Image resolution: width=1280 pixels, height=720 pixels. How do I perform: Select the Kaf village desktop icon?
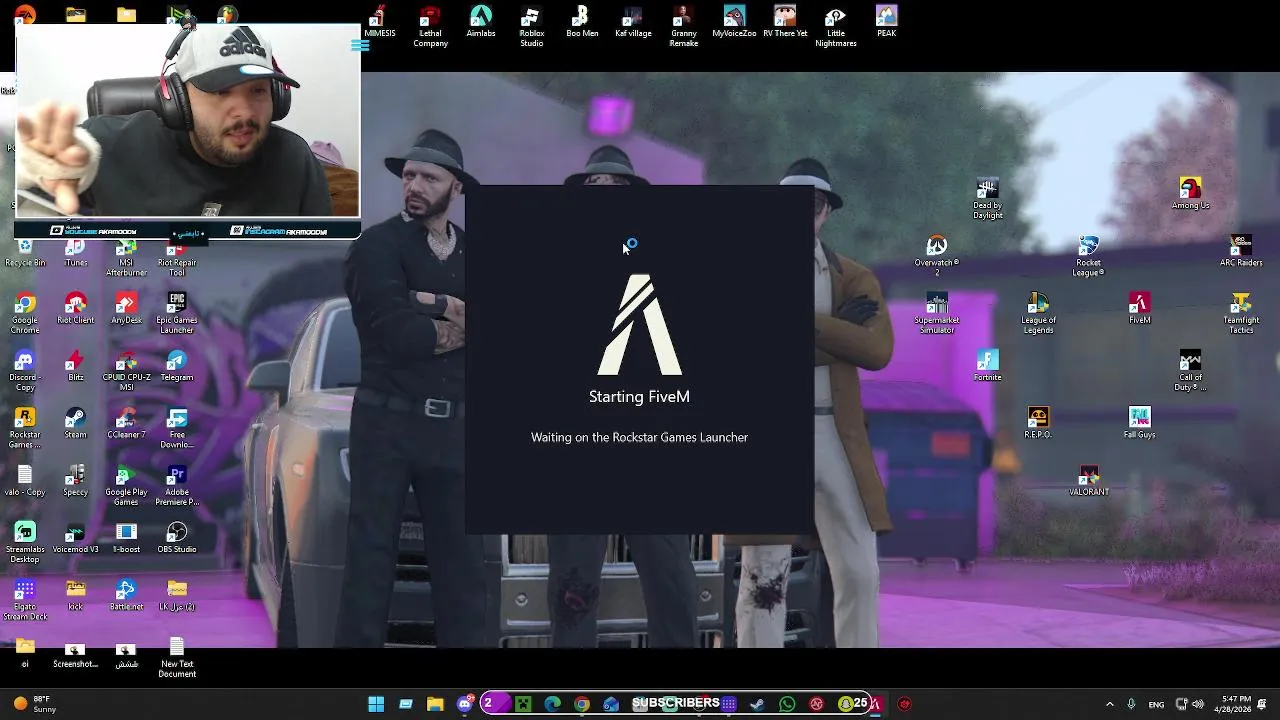[x=633, y=22]
